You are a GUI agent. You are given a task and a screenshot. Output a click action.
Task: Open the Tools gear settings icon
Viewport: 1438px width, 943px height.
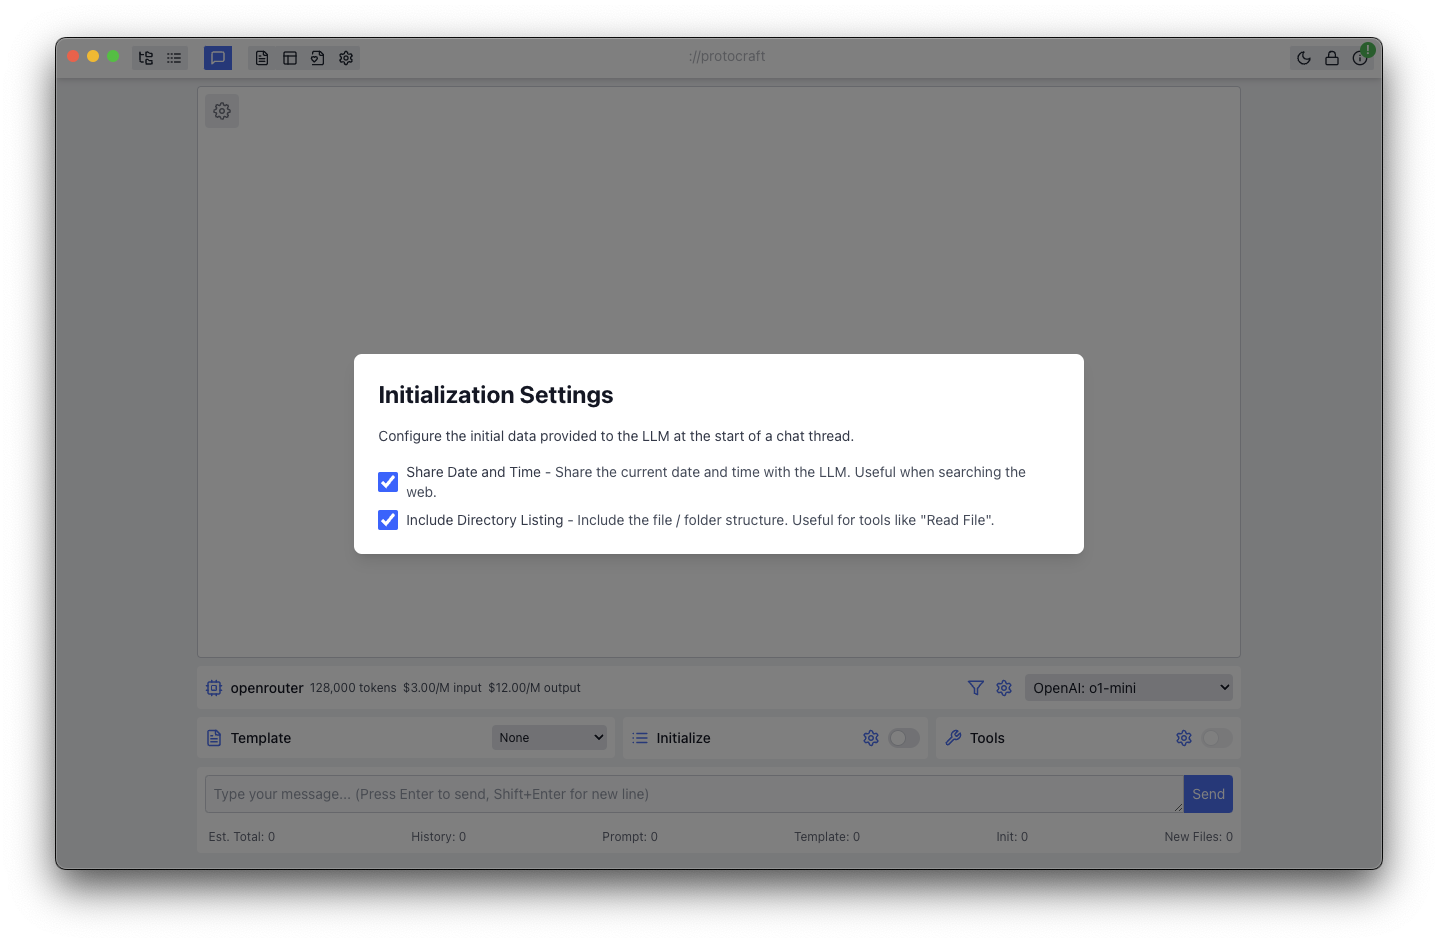coord(1184,738)
